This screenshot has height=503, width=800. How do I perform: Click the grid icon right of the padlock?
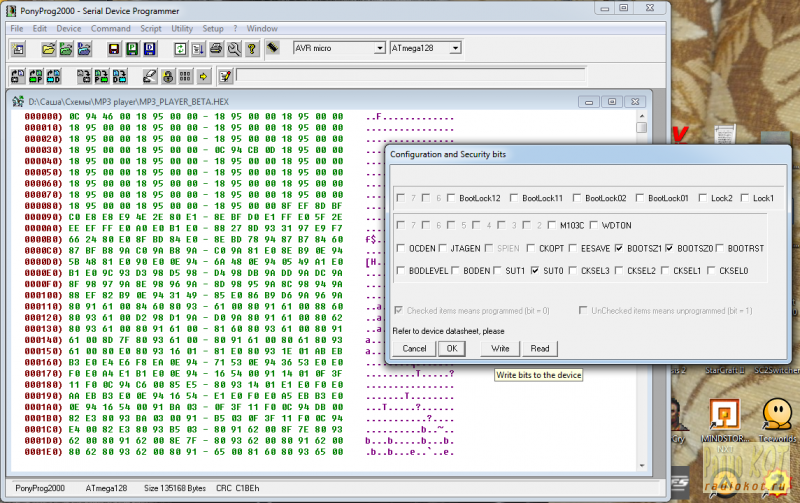(x=185, y=77)
